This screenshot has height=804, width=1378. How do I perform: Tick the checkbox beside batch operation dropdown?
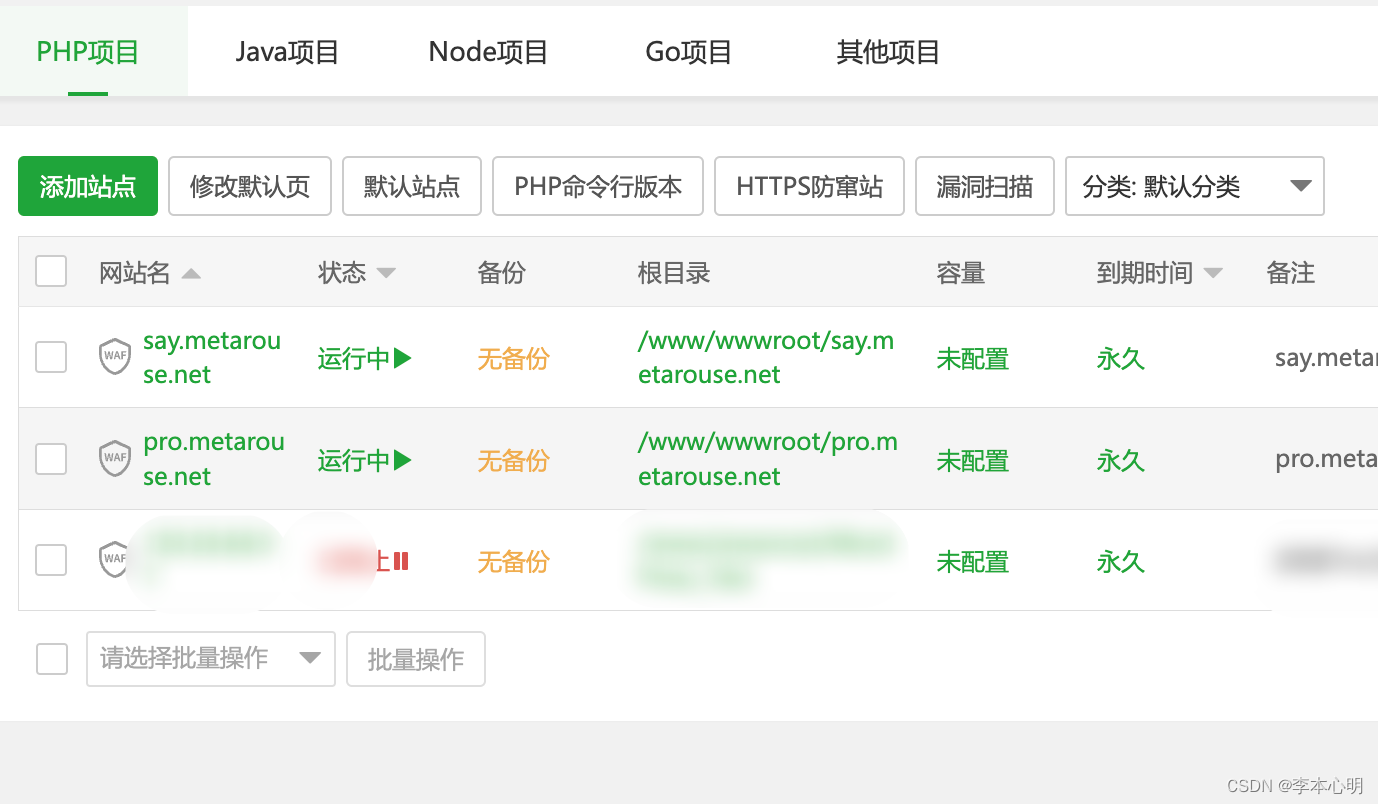click(52, 658)
